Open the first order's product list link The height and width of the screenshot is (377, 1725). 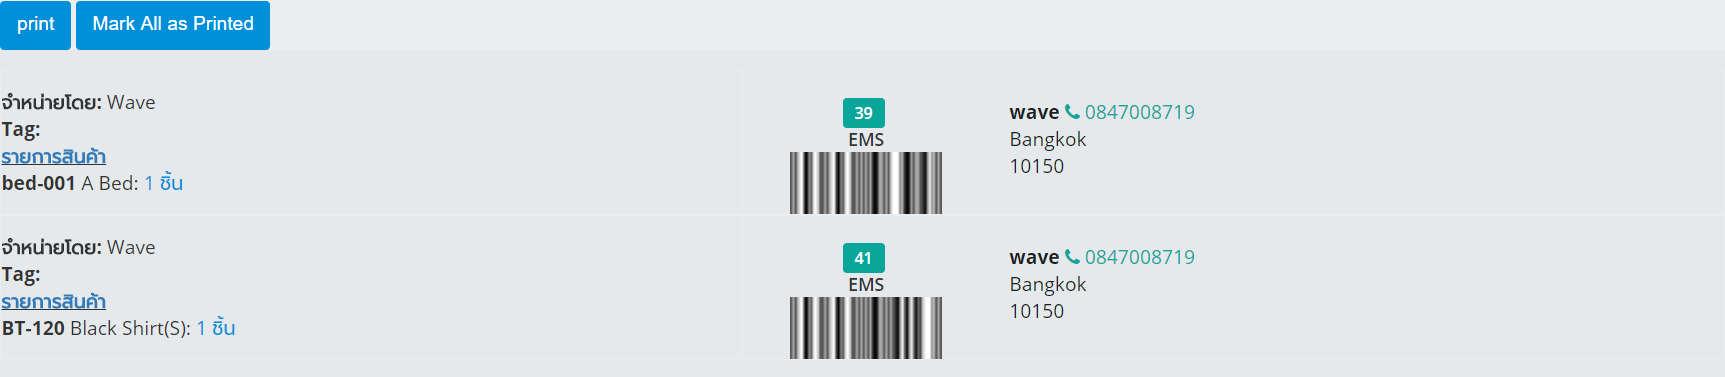[x=53, y=157]
